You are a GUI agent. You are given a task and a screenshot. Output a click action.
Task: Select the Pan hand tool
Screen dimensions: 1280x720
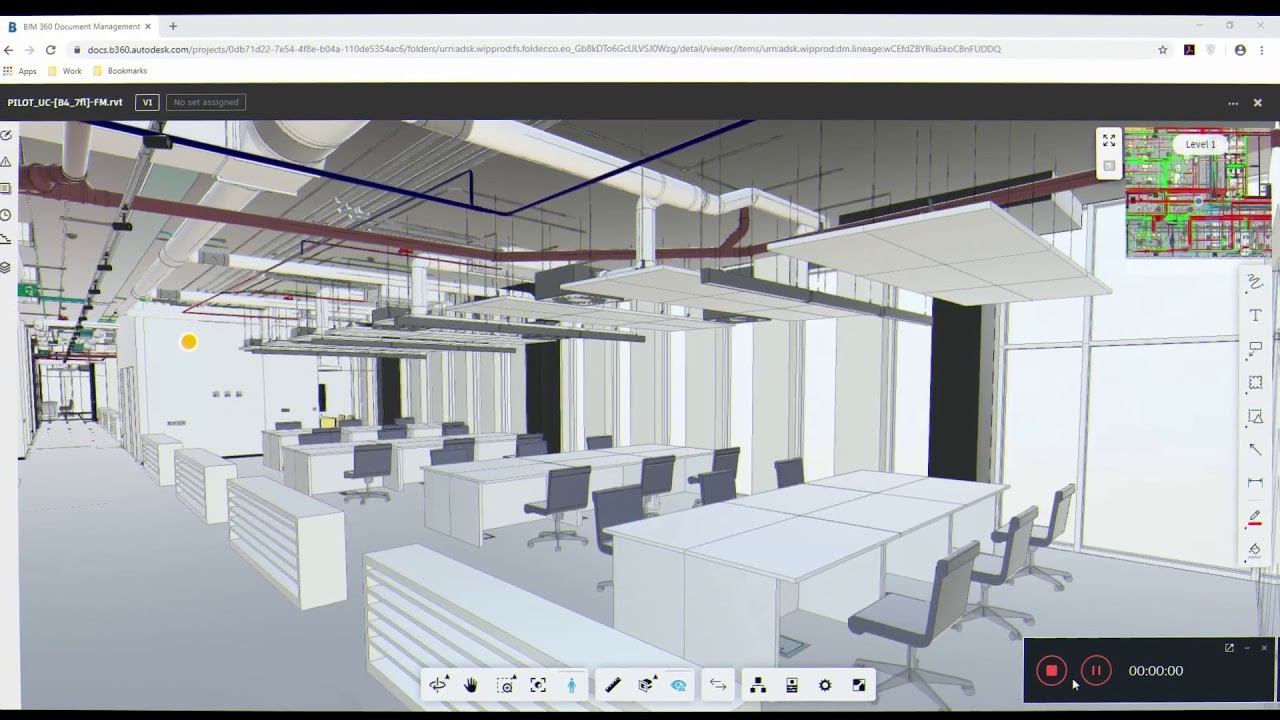[471, 685]
